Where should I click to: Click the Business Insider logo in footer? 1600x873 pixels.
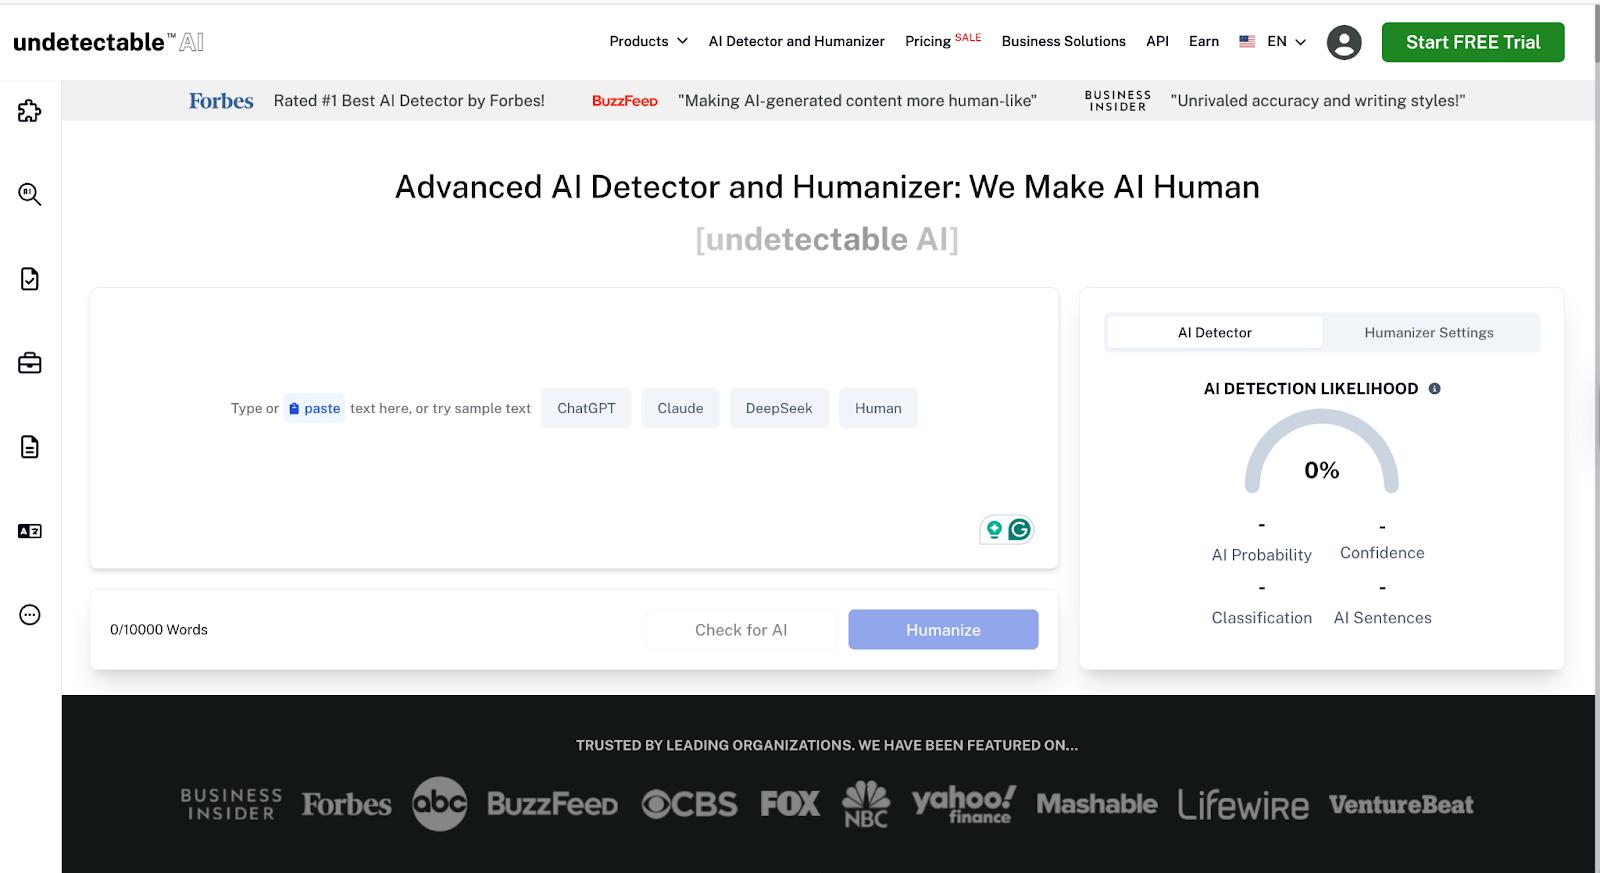click(x=231, y=804)
